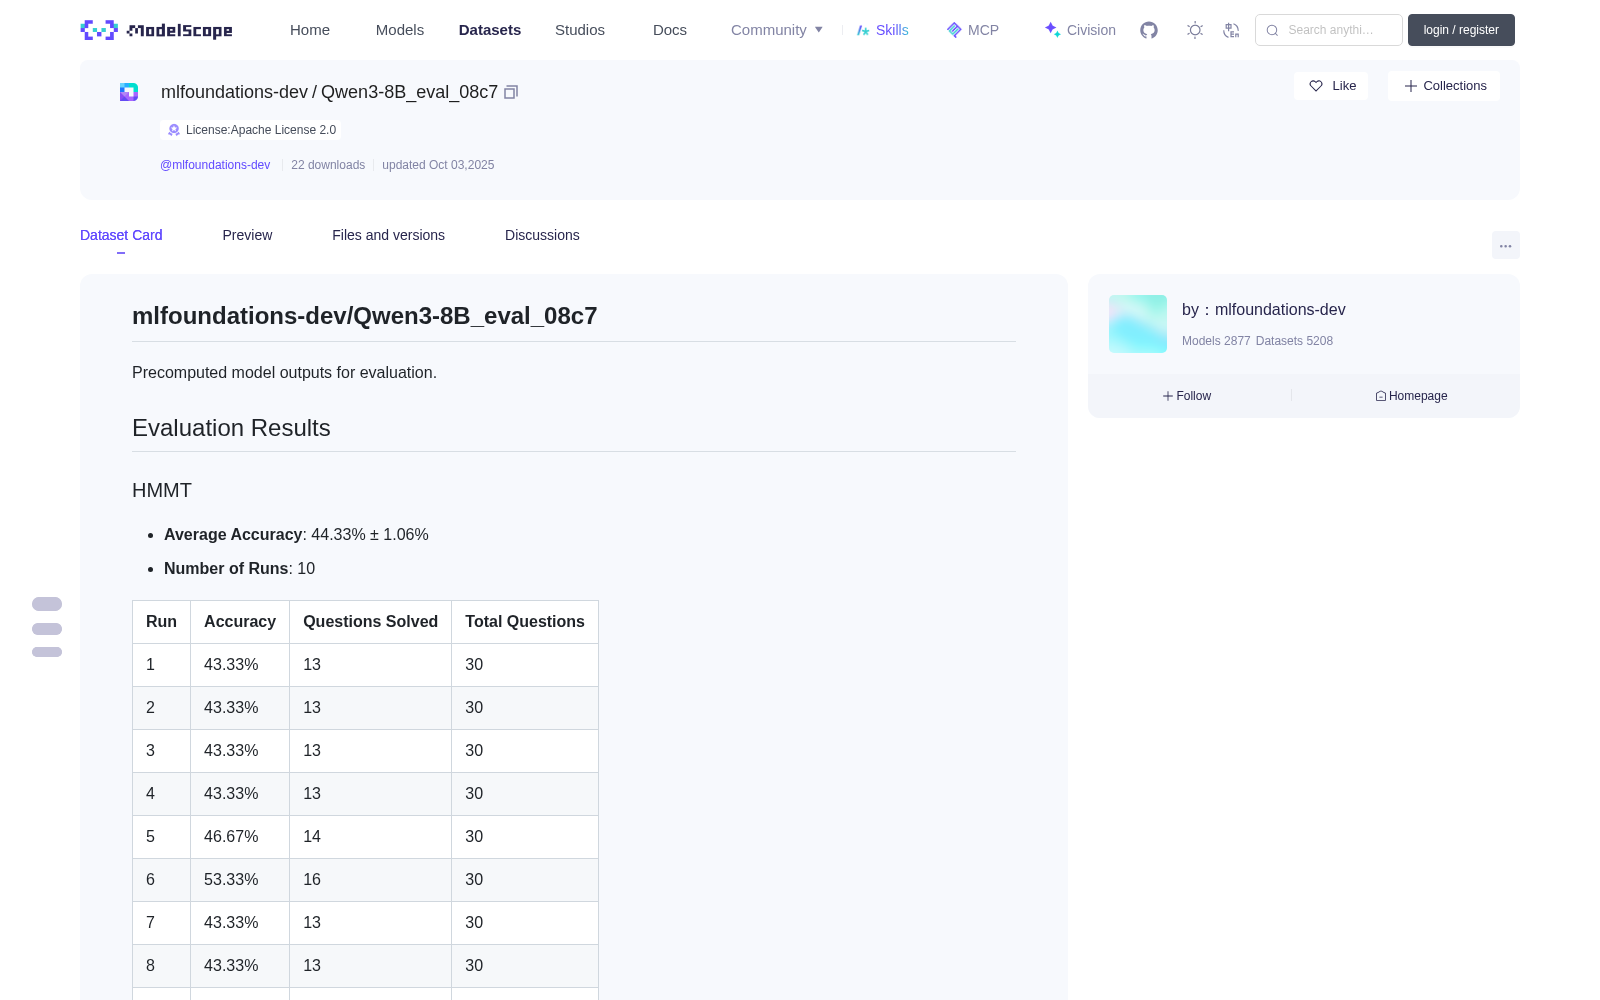Click the dataset cube icon beside title
This screenshot has height=1000, width=1600.
point(129,92)
